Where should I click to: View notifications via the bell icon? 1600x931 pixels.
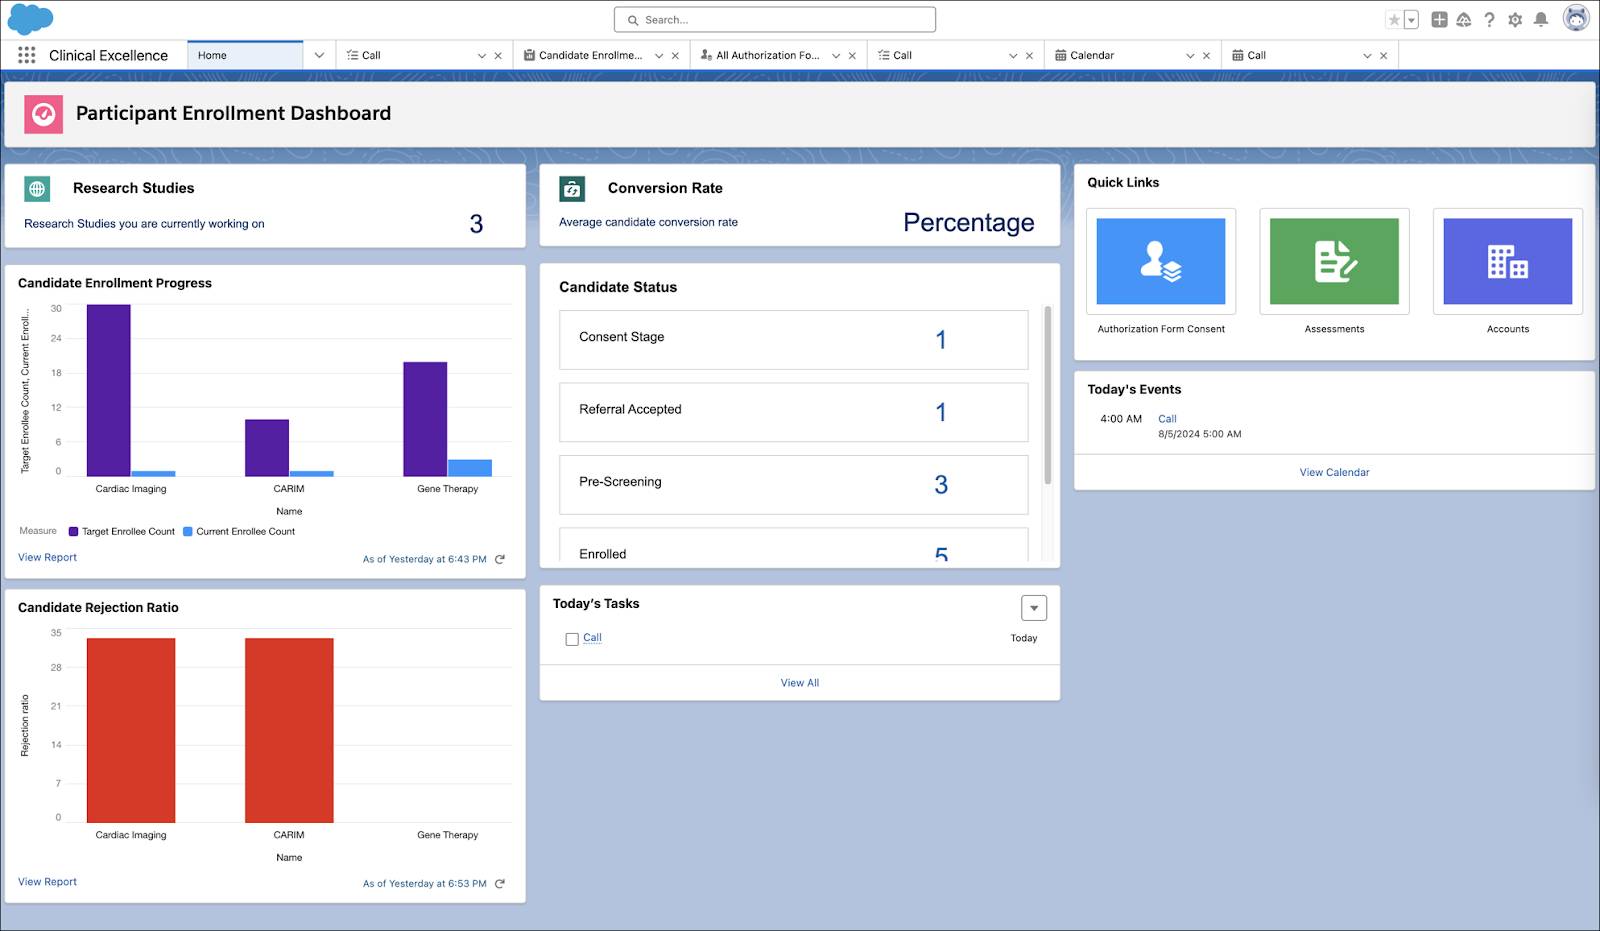pos(1540,19)
